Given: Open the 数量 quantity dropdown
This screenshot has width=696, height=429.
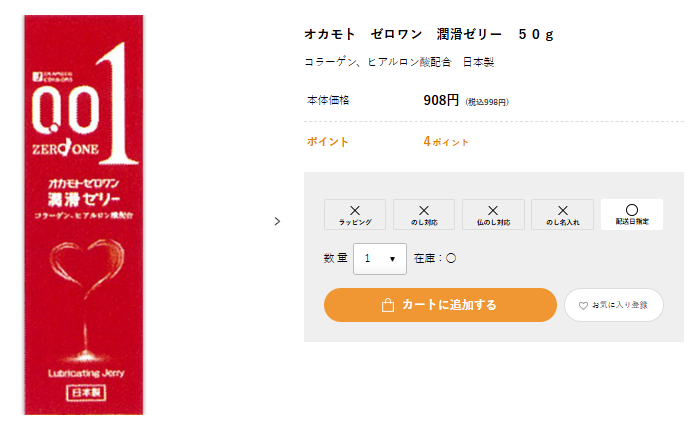Looking at the screenshot, I should tap(380, 258).
